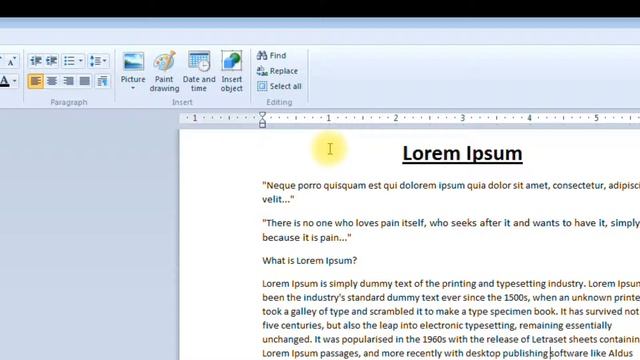
Task: Start a bulleted list
Action: point(69,61)
